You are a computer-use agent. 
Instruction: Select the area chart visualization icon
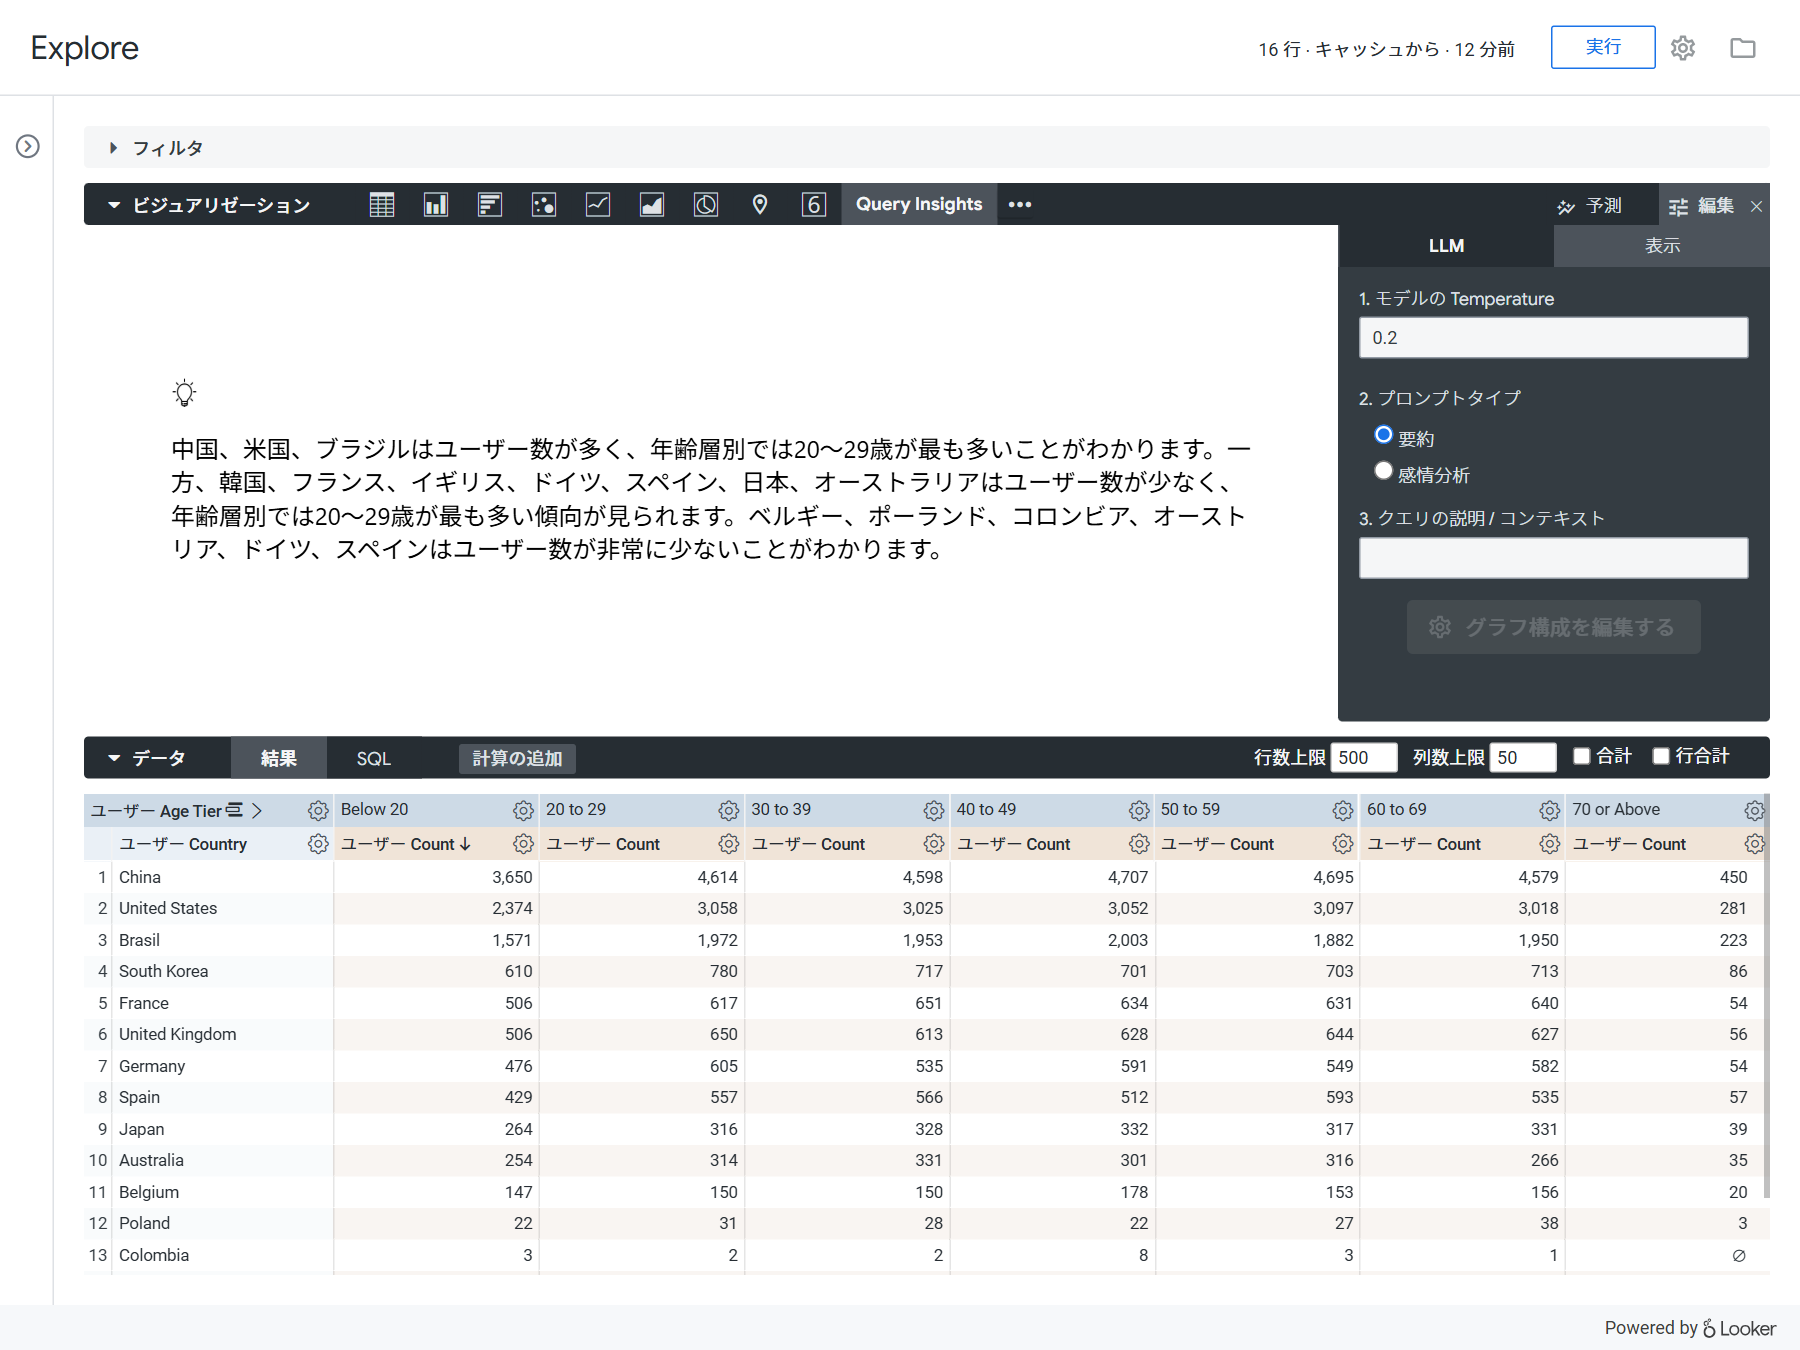click(x=652, y=205)
